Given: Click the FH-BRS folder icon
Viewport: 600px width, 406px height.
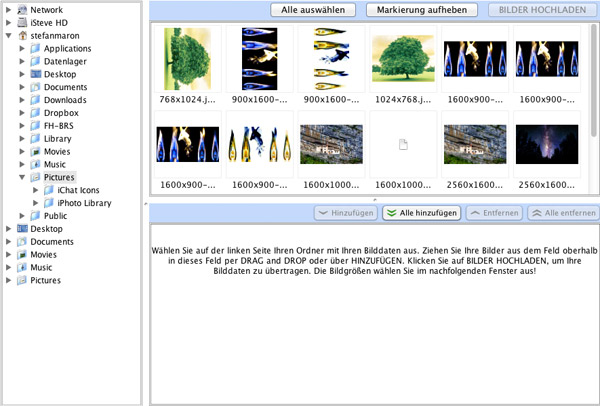Looking at the screenshot, I should coord(35,126).
